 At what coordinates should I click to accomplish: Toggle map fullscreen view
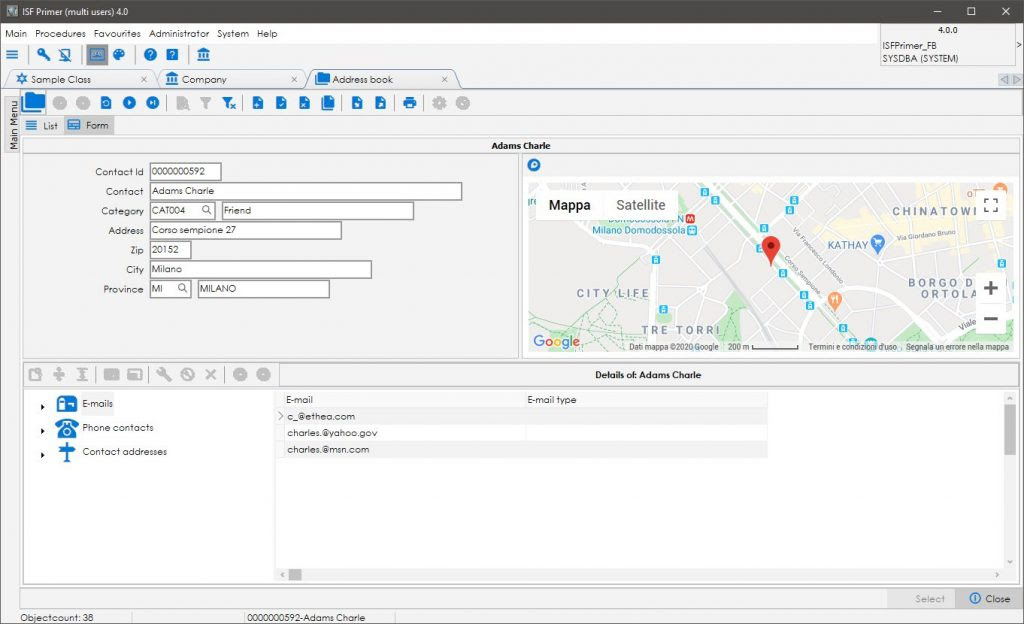(991, 205)
